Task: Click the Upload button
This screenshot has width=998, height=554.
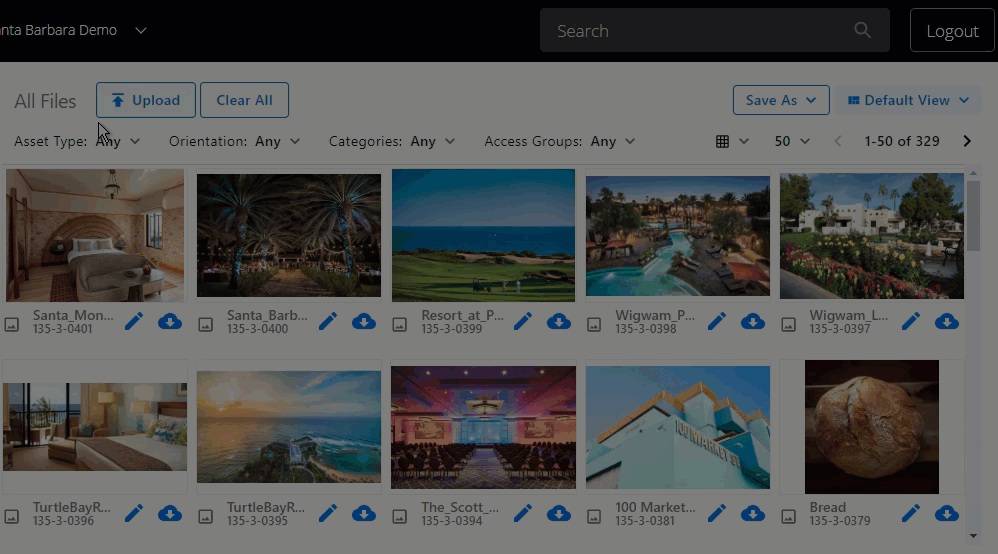Action: point(146,100)
